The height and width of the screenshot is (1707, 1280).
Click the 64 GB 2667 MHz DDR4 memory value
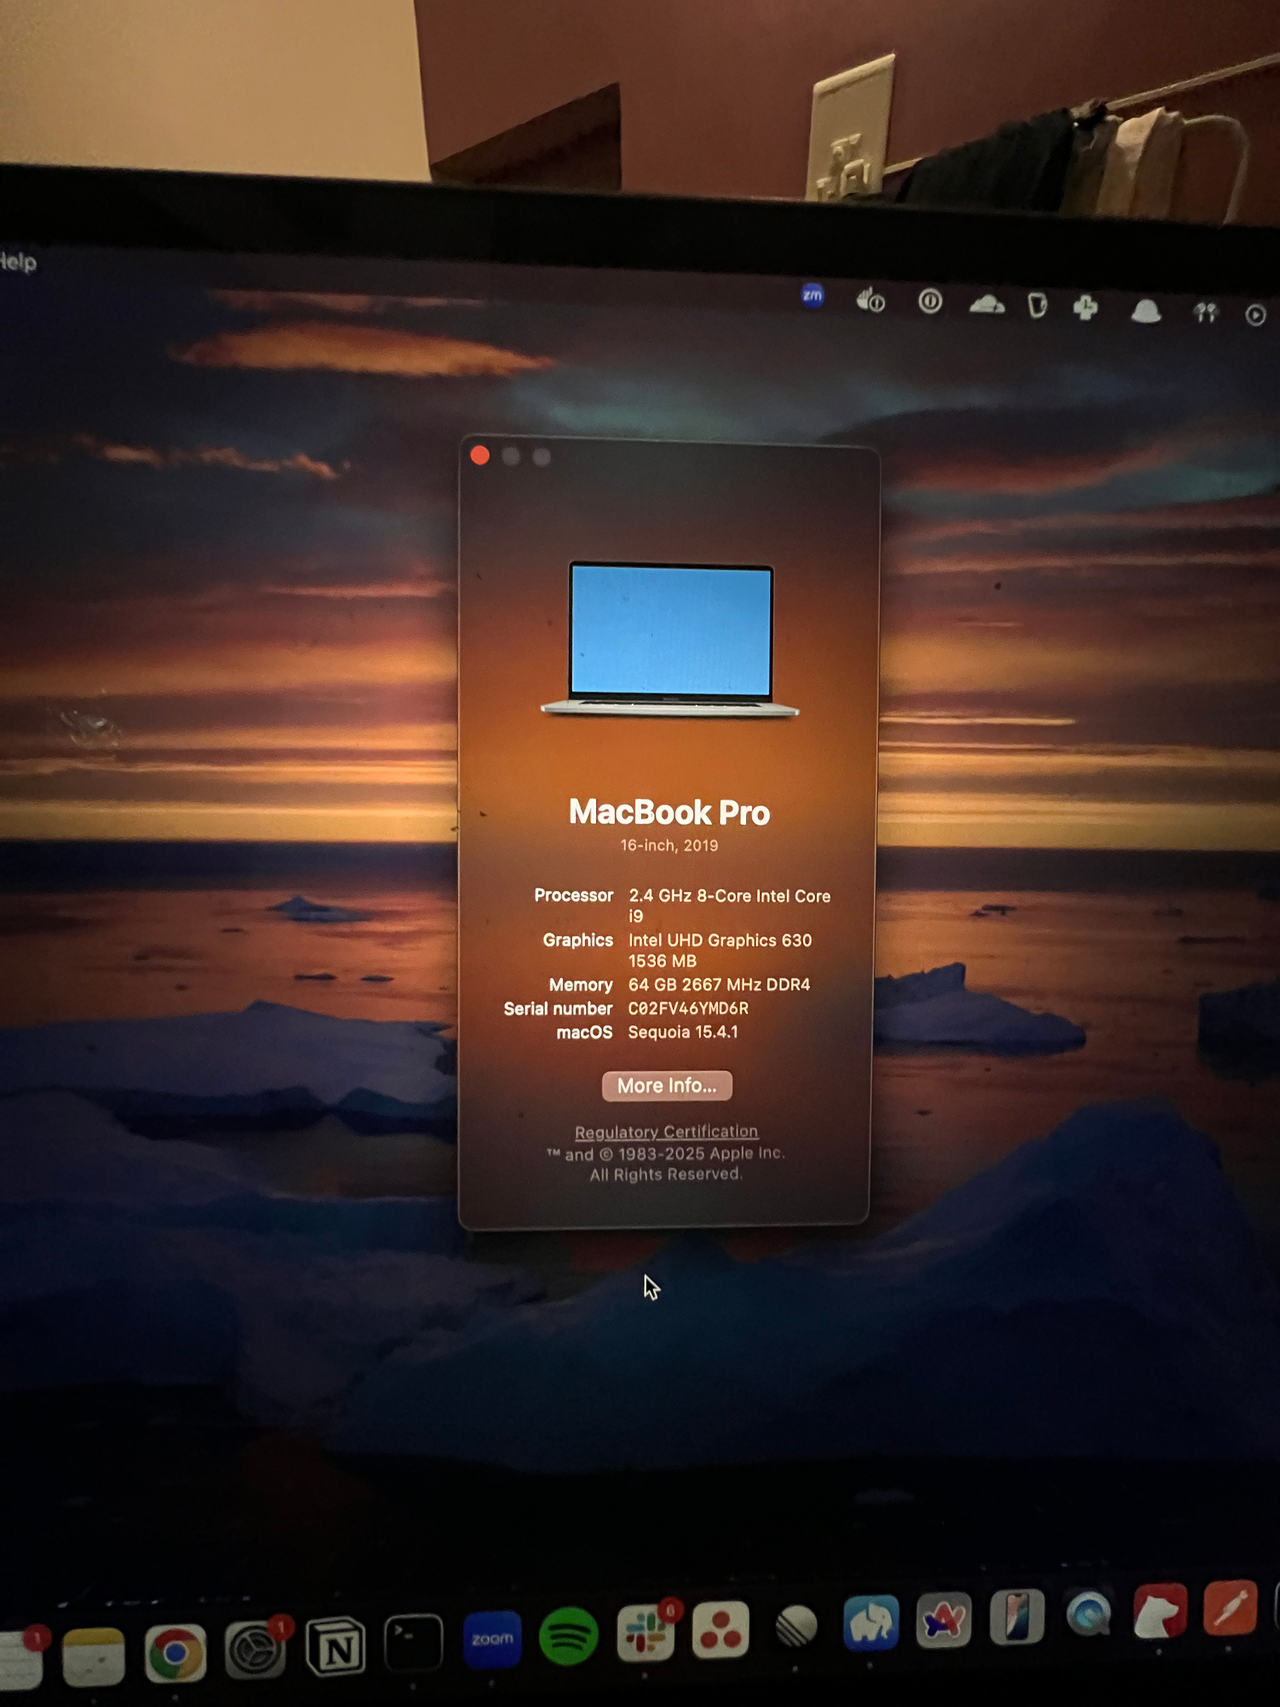coord(719,985)
